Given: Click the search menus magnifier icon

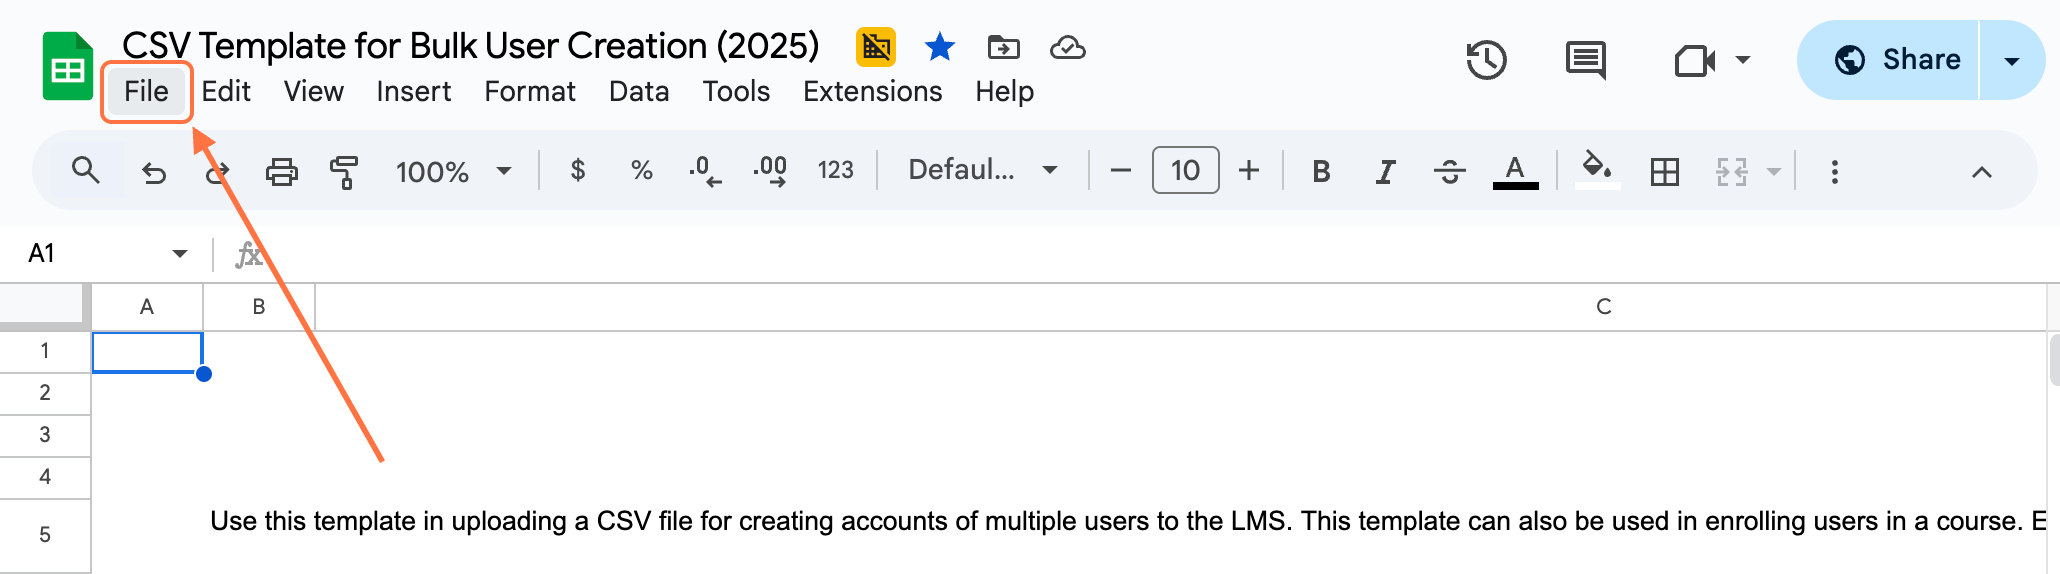Looking at the screenshot, I should 86,171.
